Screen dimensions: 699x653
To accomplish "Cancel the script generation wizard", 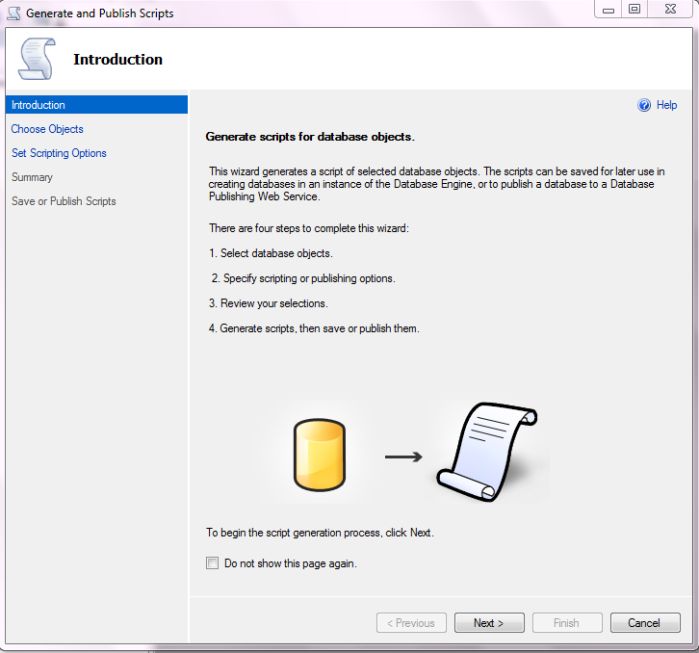I will point(644,623).
